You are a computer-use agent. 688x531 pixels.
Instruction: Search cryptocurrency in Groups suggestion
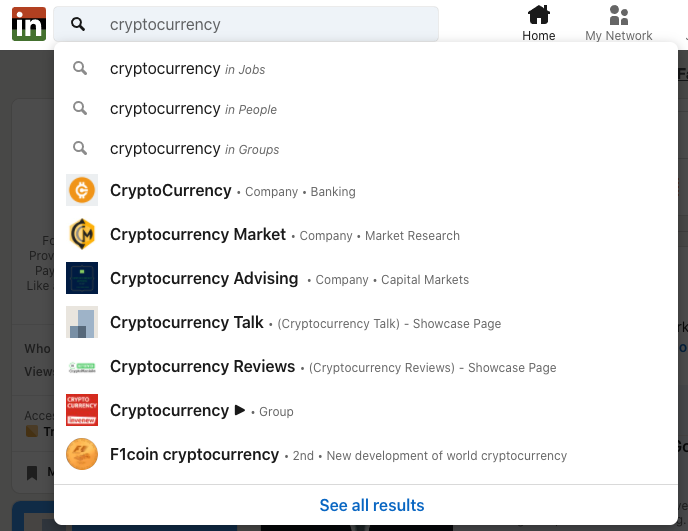click(x=366, y=149)
